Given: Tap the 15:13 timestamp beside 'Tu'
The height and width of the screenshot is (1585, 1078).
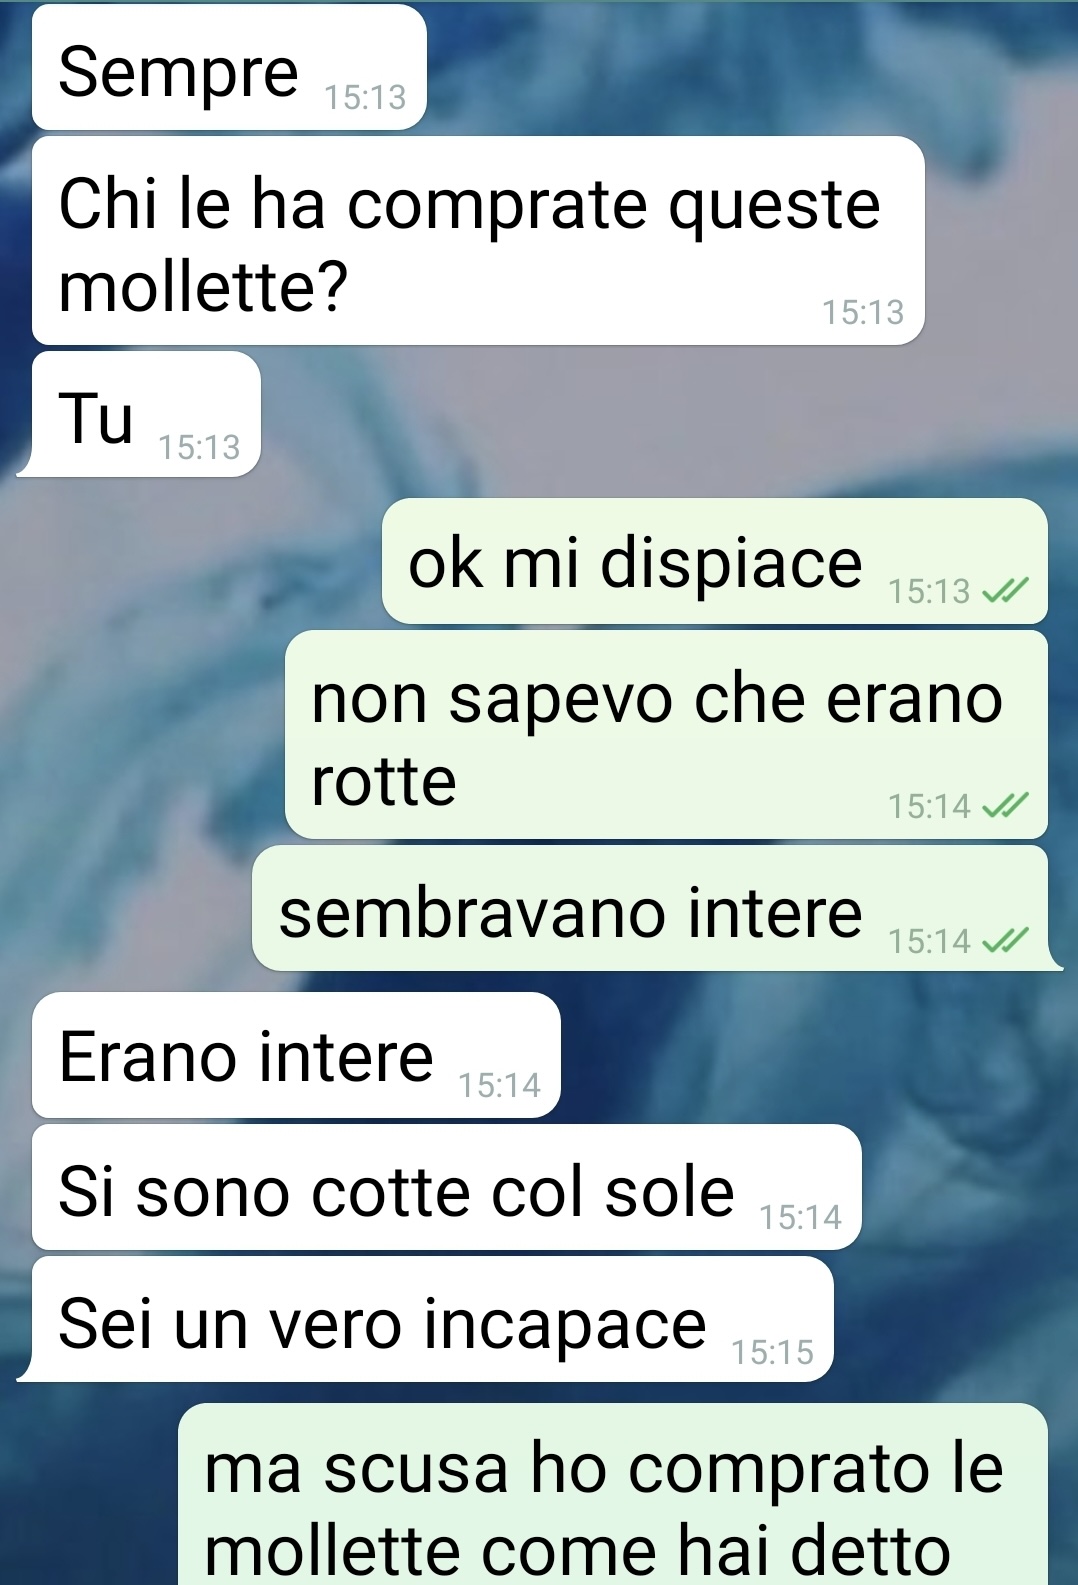Looking at the screenshot, I should [199, 447].
